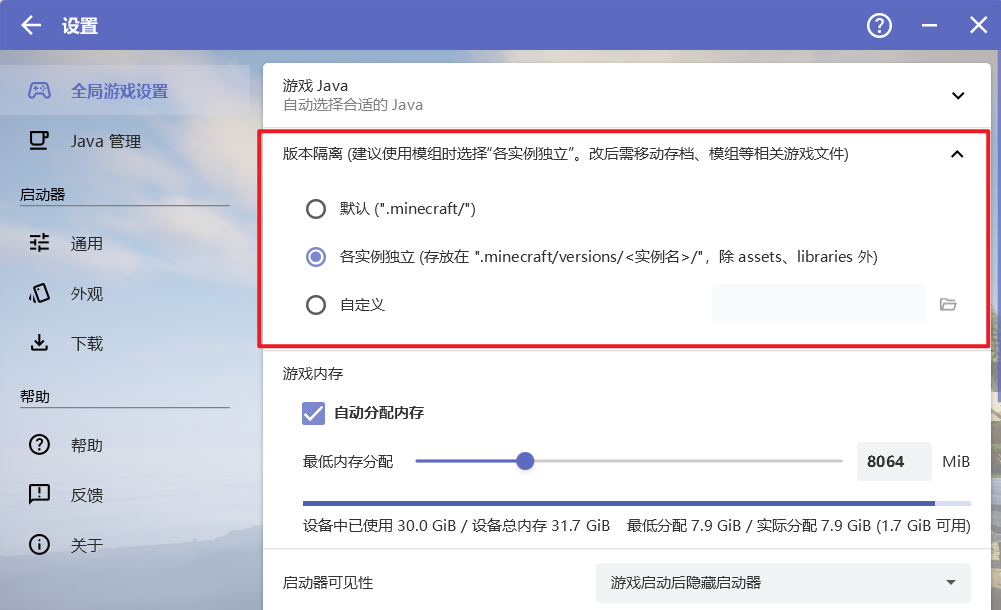Image resolution: width=1001 pixels, height=610 pixels.
Task: Click the 8064 MiB memory input field
Action: tap(893, 461)
